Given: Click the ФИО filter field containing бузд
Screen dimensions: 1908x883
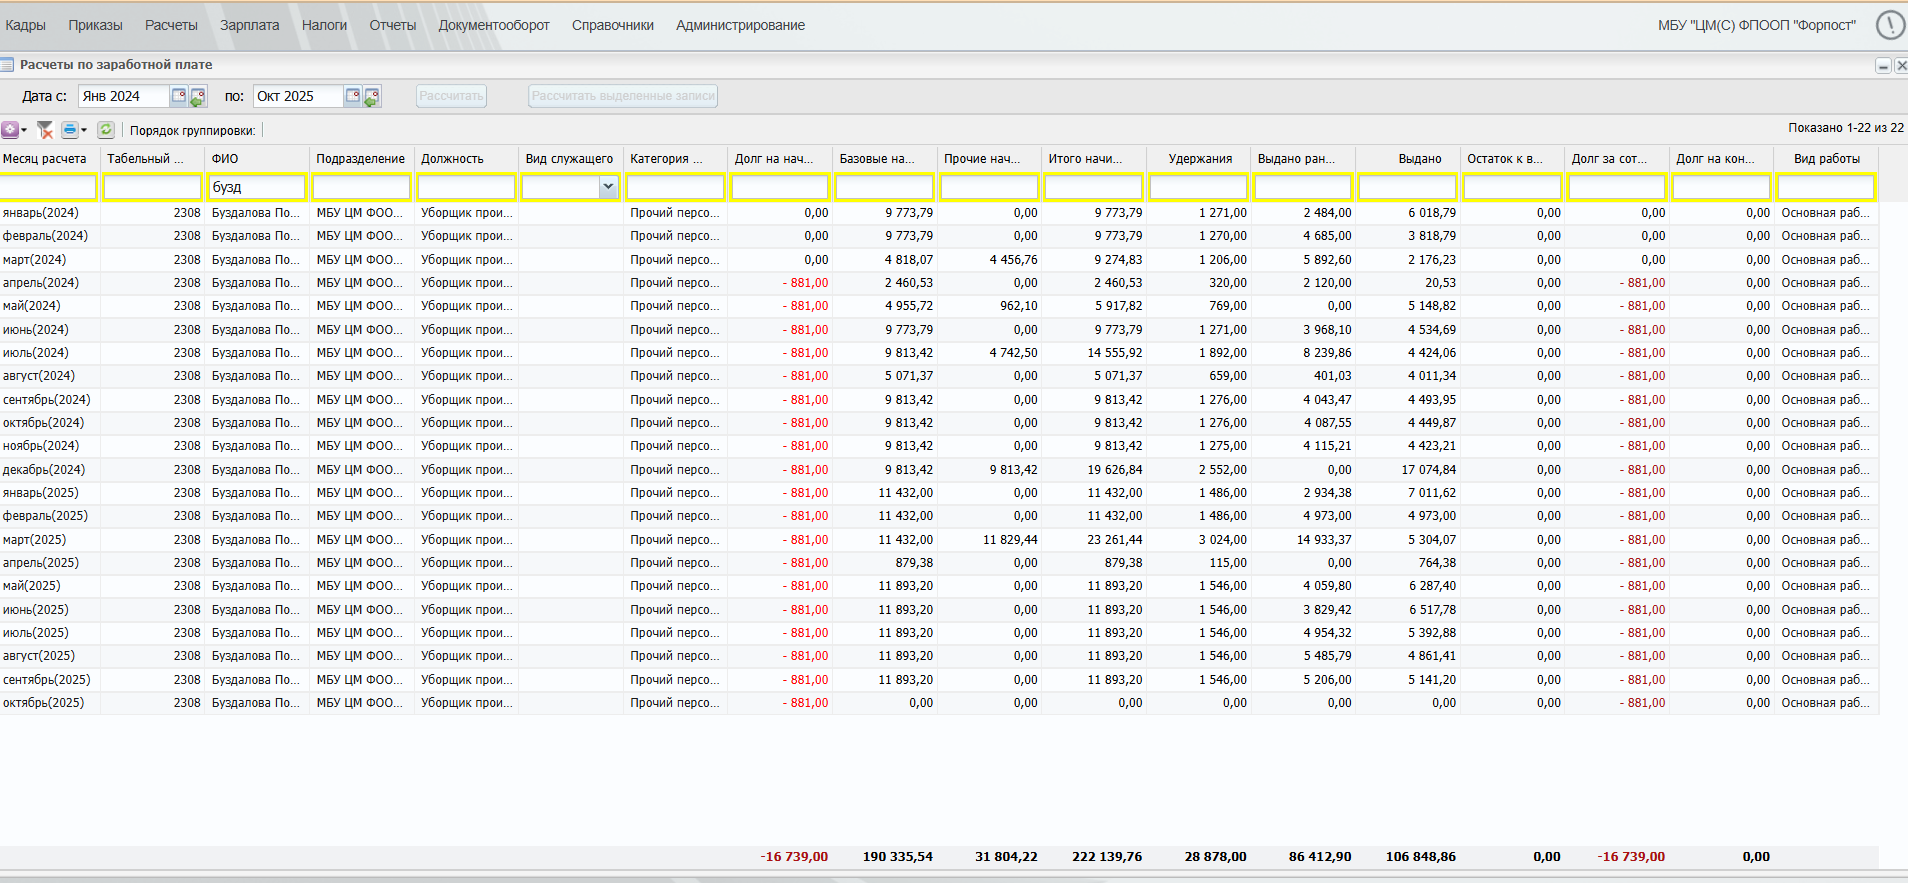Looking at the screenshot, I should point(257,187).
